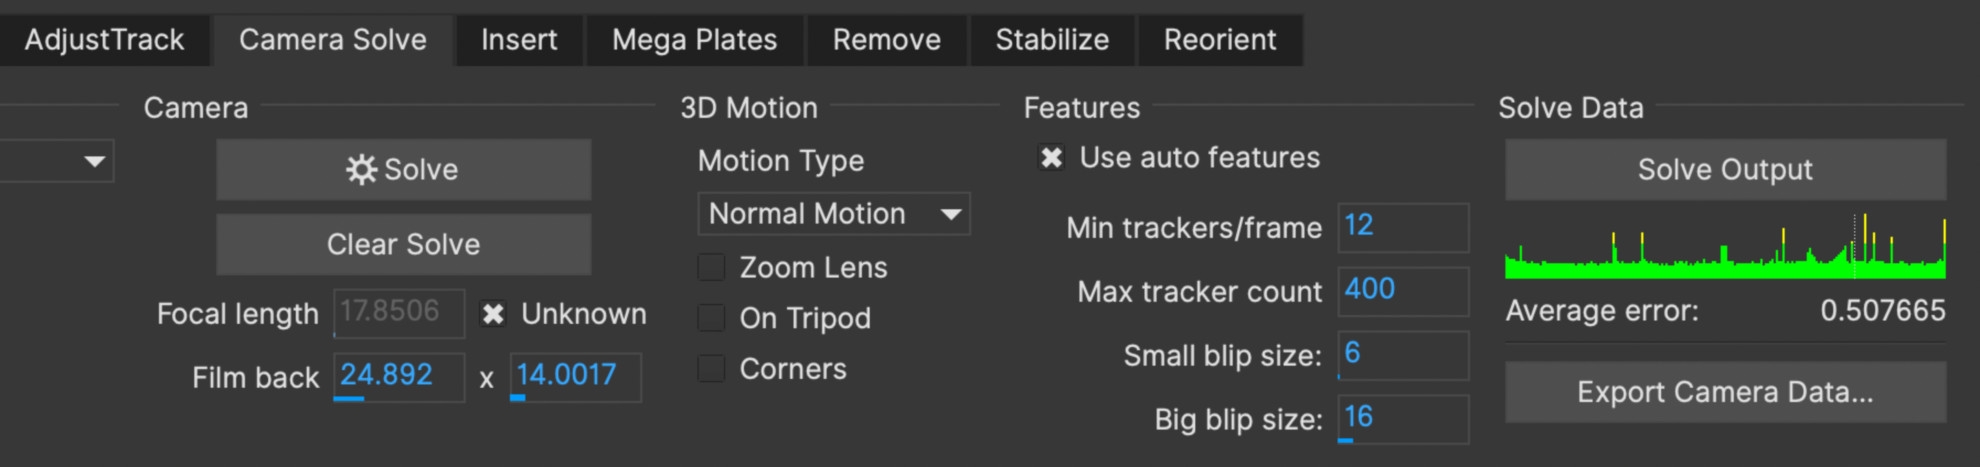1980x467 pixels.
Task: Switch to the AdjustTrack tab
Action: coord(104,40)
